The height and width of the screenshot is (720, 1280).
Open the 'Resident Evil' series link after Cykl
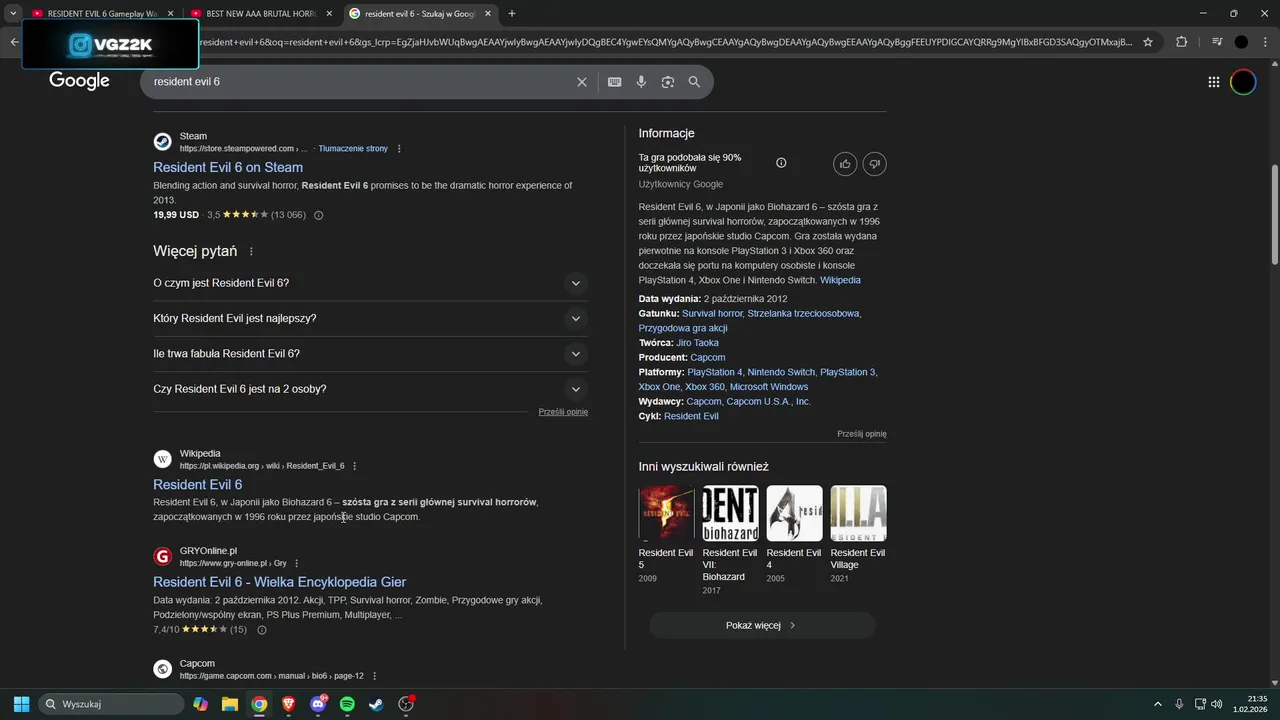pos(691,417)
